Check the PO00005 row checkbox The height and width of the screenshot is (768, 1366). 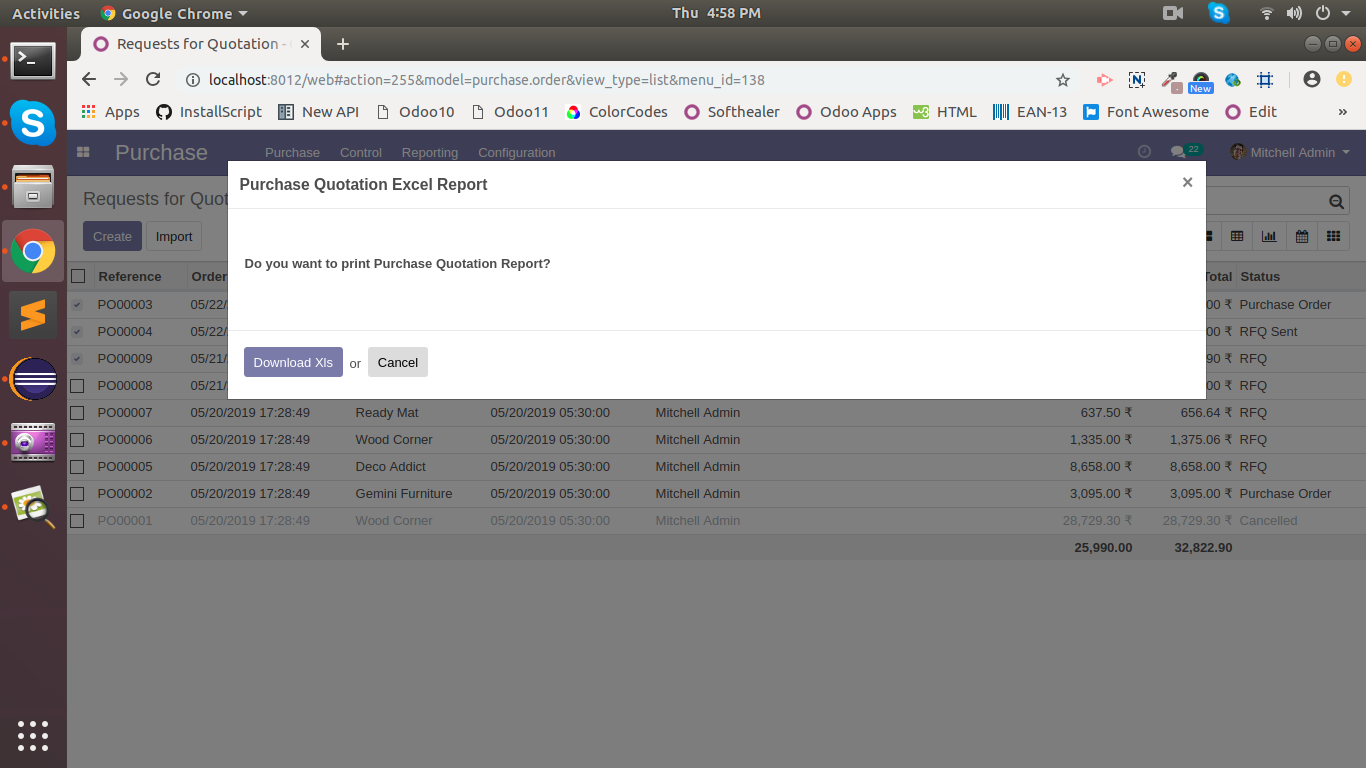click(77, 467)
